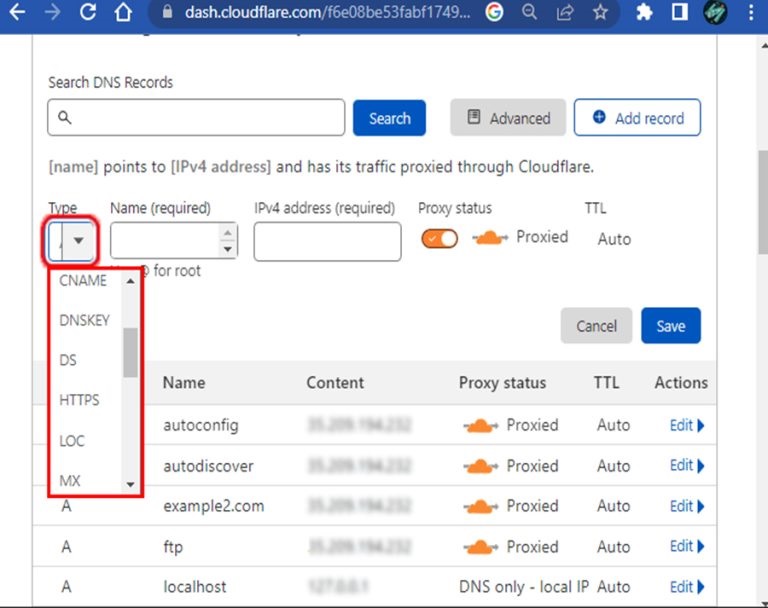768x608 pixels.
Task: Click the browser back arrow
Action: coord(17,14)
